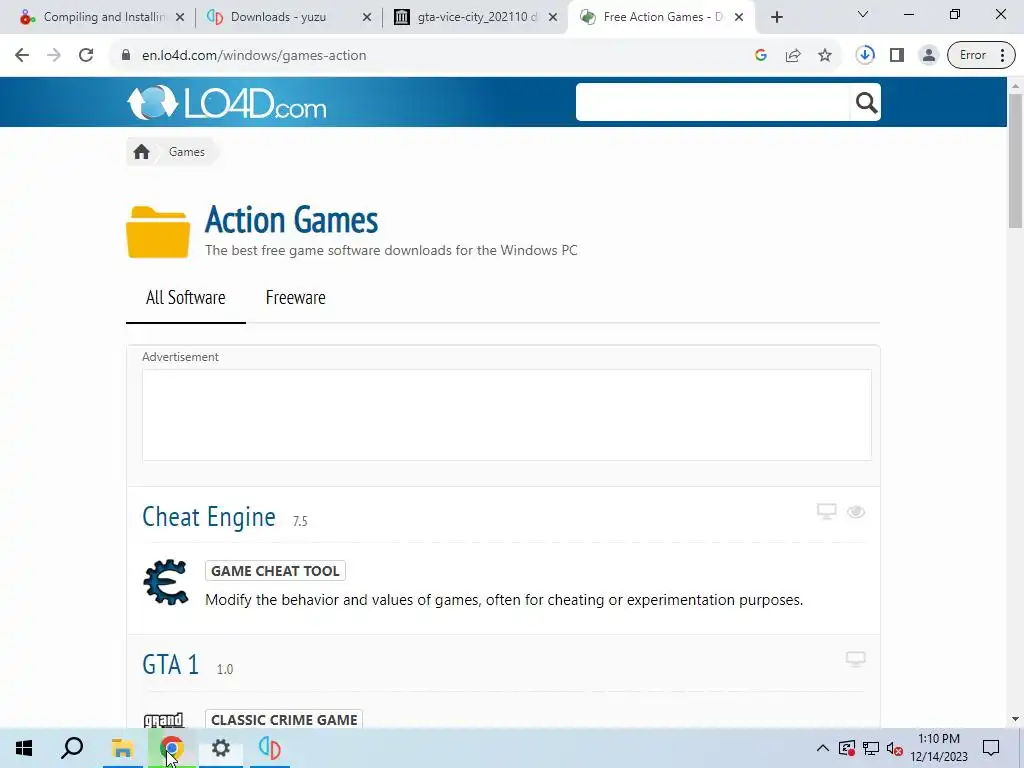The image size is (1024, 768).
Task: Open the GTA 1 title link
Action: (x=170, y=665)
